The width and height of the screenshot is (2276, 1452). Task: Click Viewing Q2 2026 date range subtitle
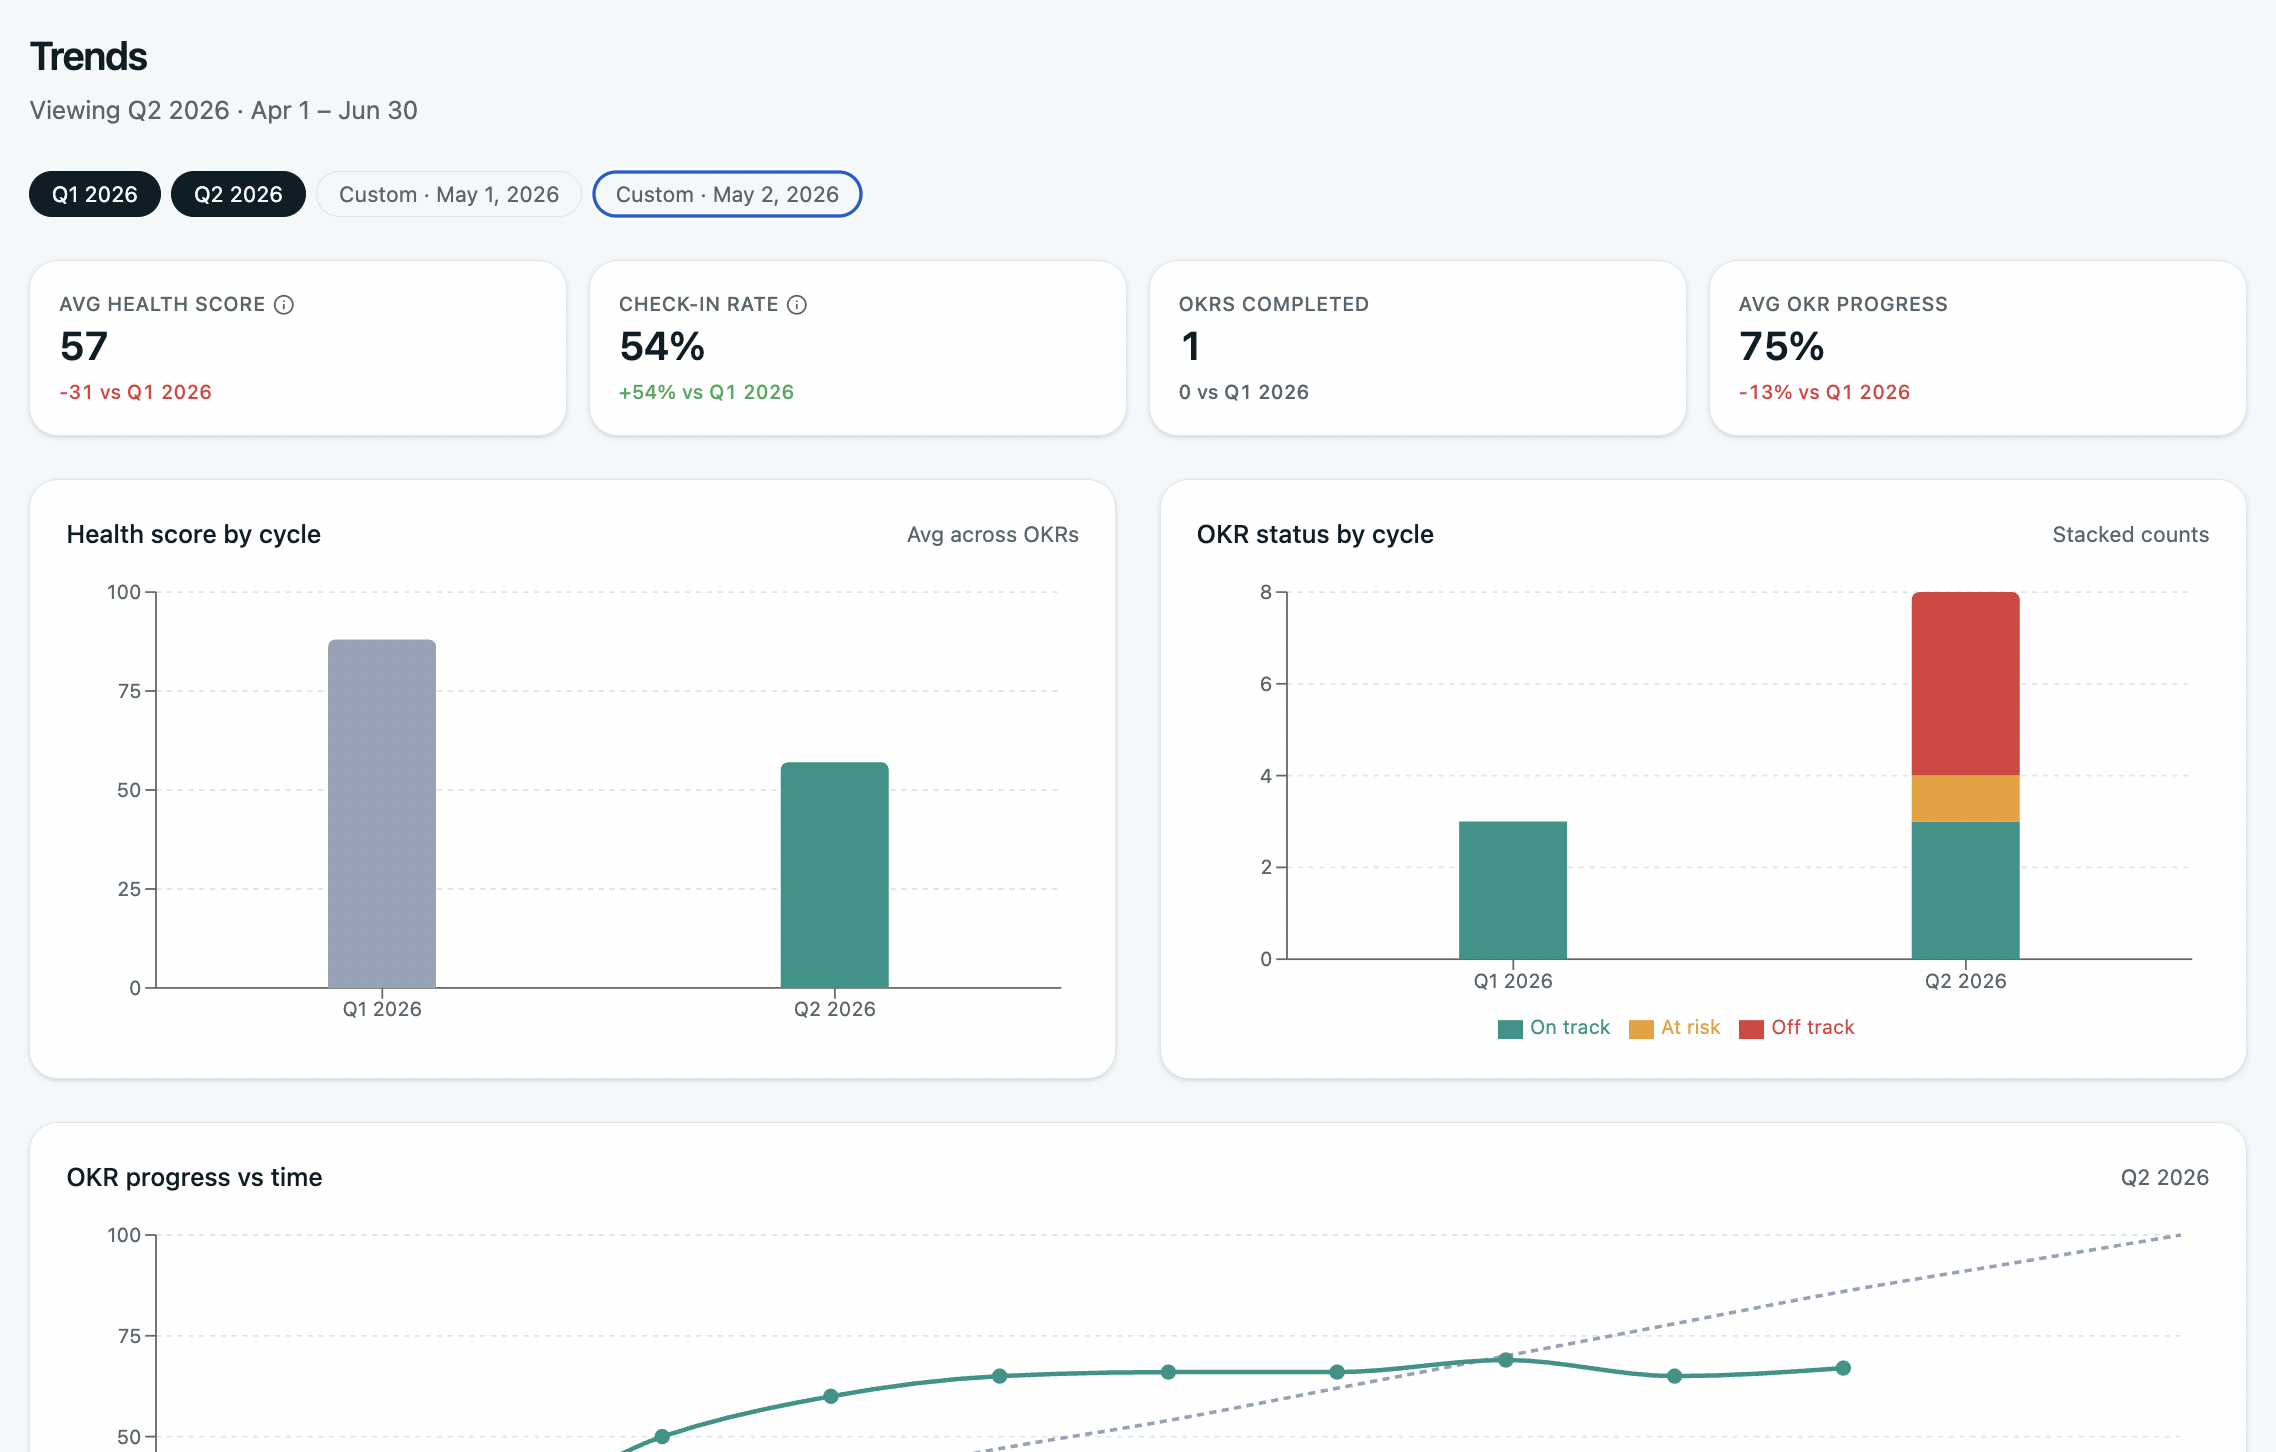coord(224,110)
